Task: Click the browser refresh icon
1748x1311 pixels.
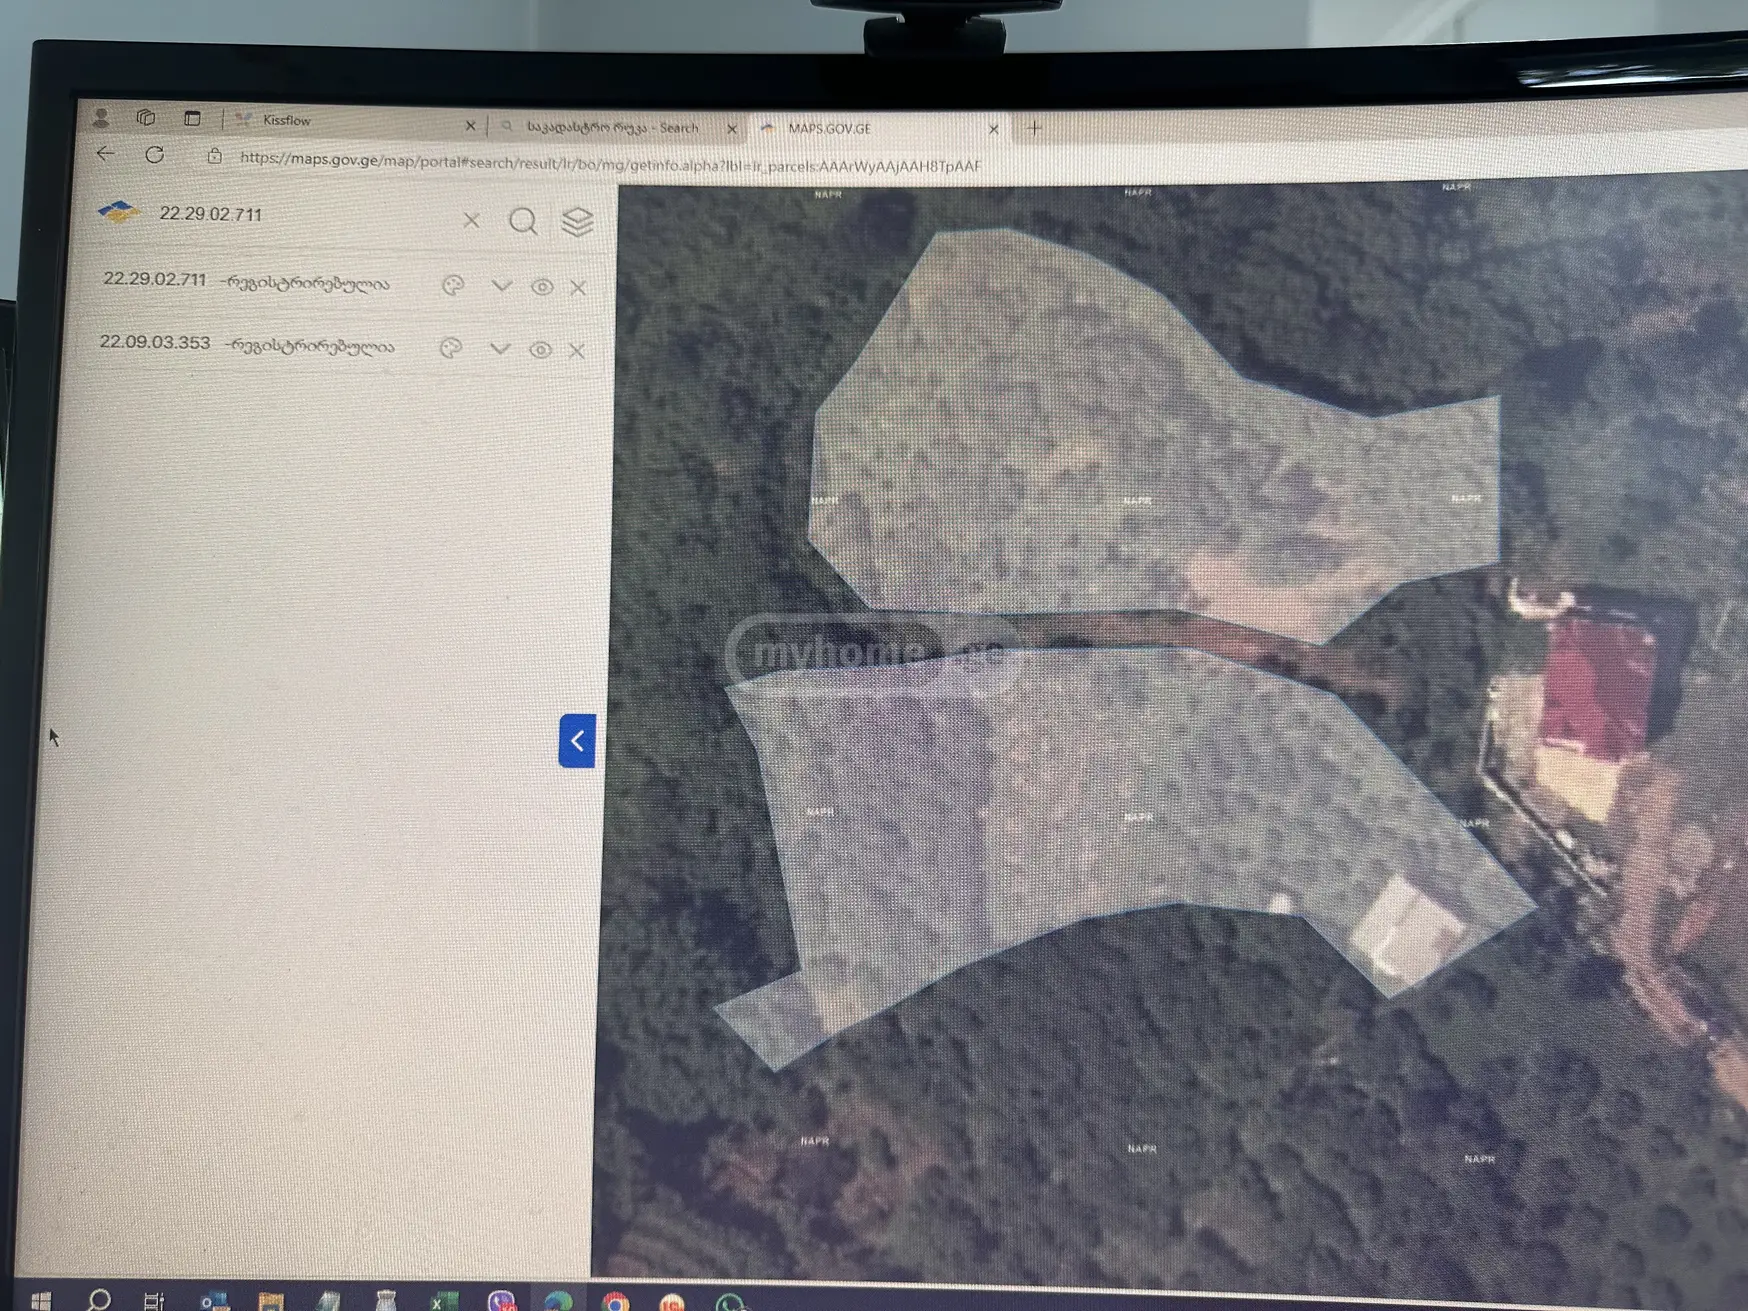Action: tap(154, 155)
